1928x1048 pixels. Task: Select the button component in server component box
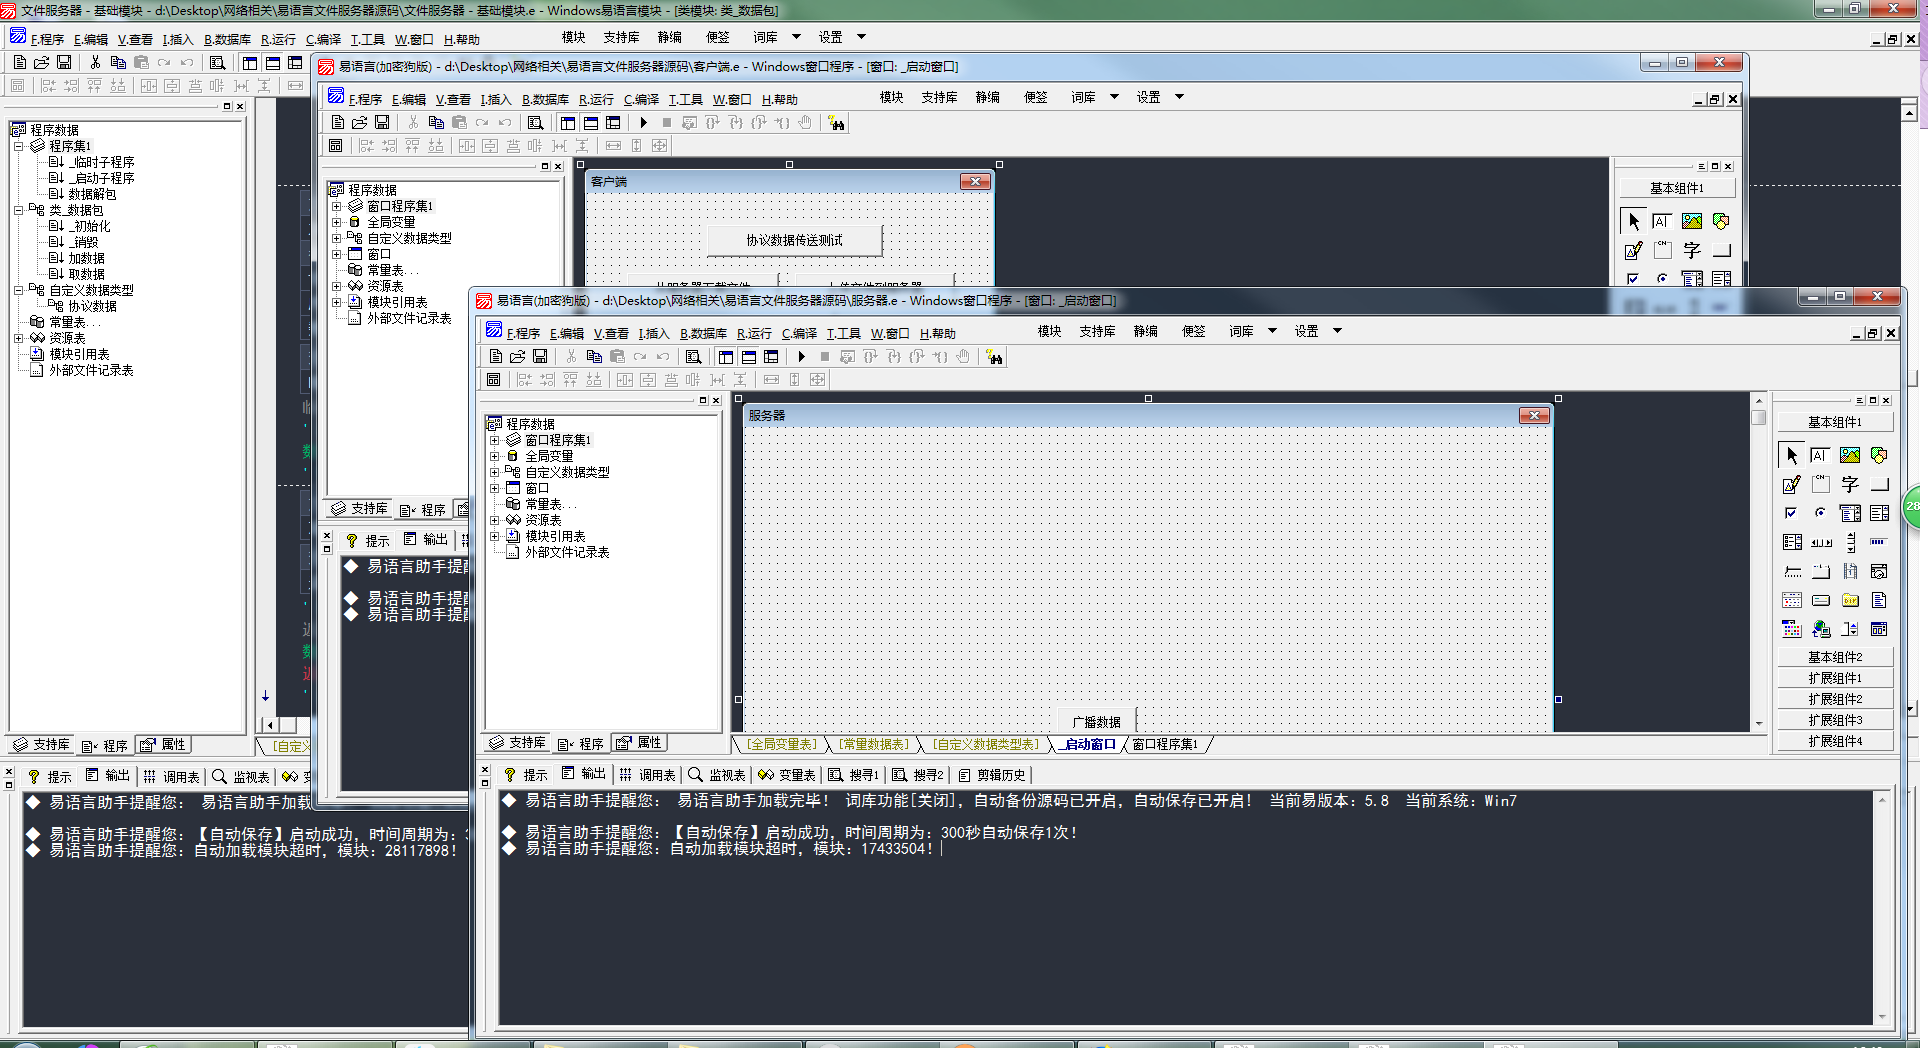pyautogui.click(x=1879, y=485)
